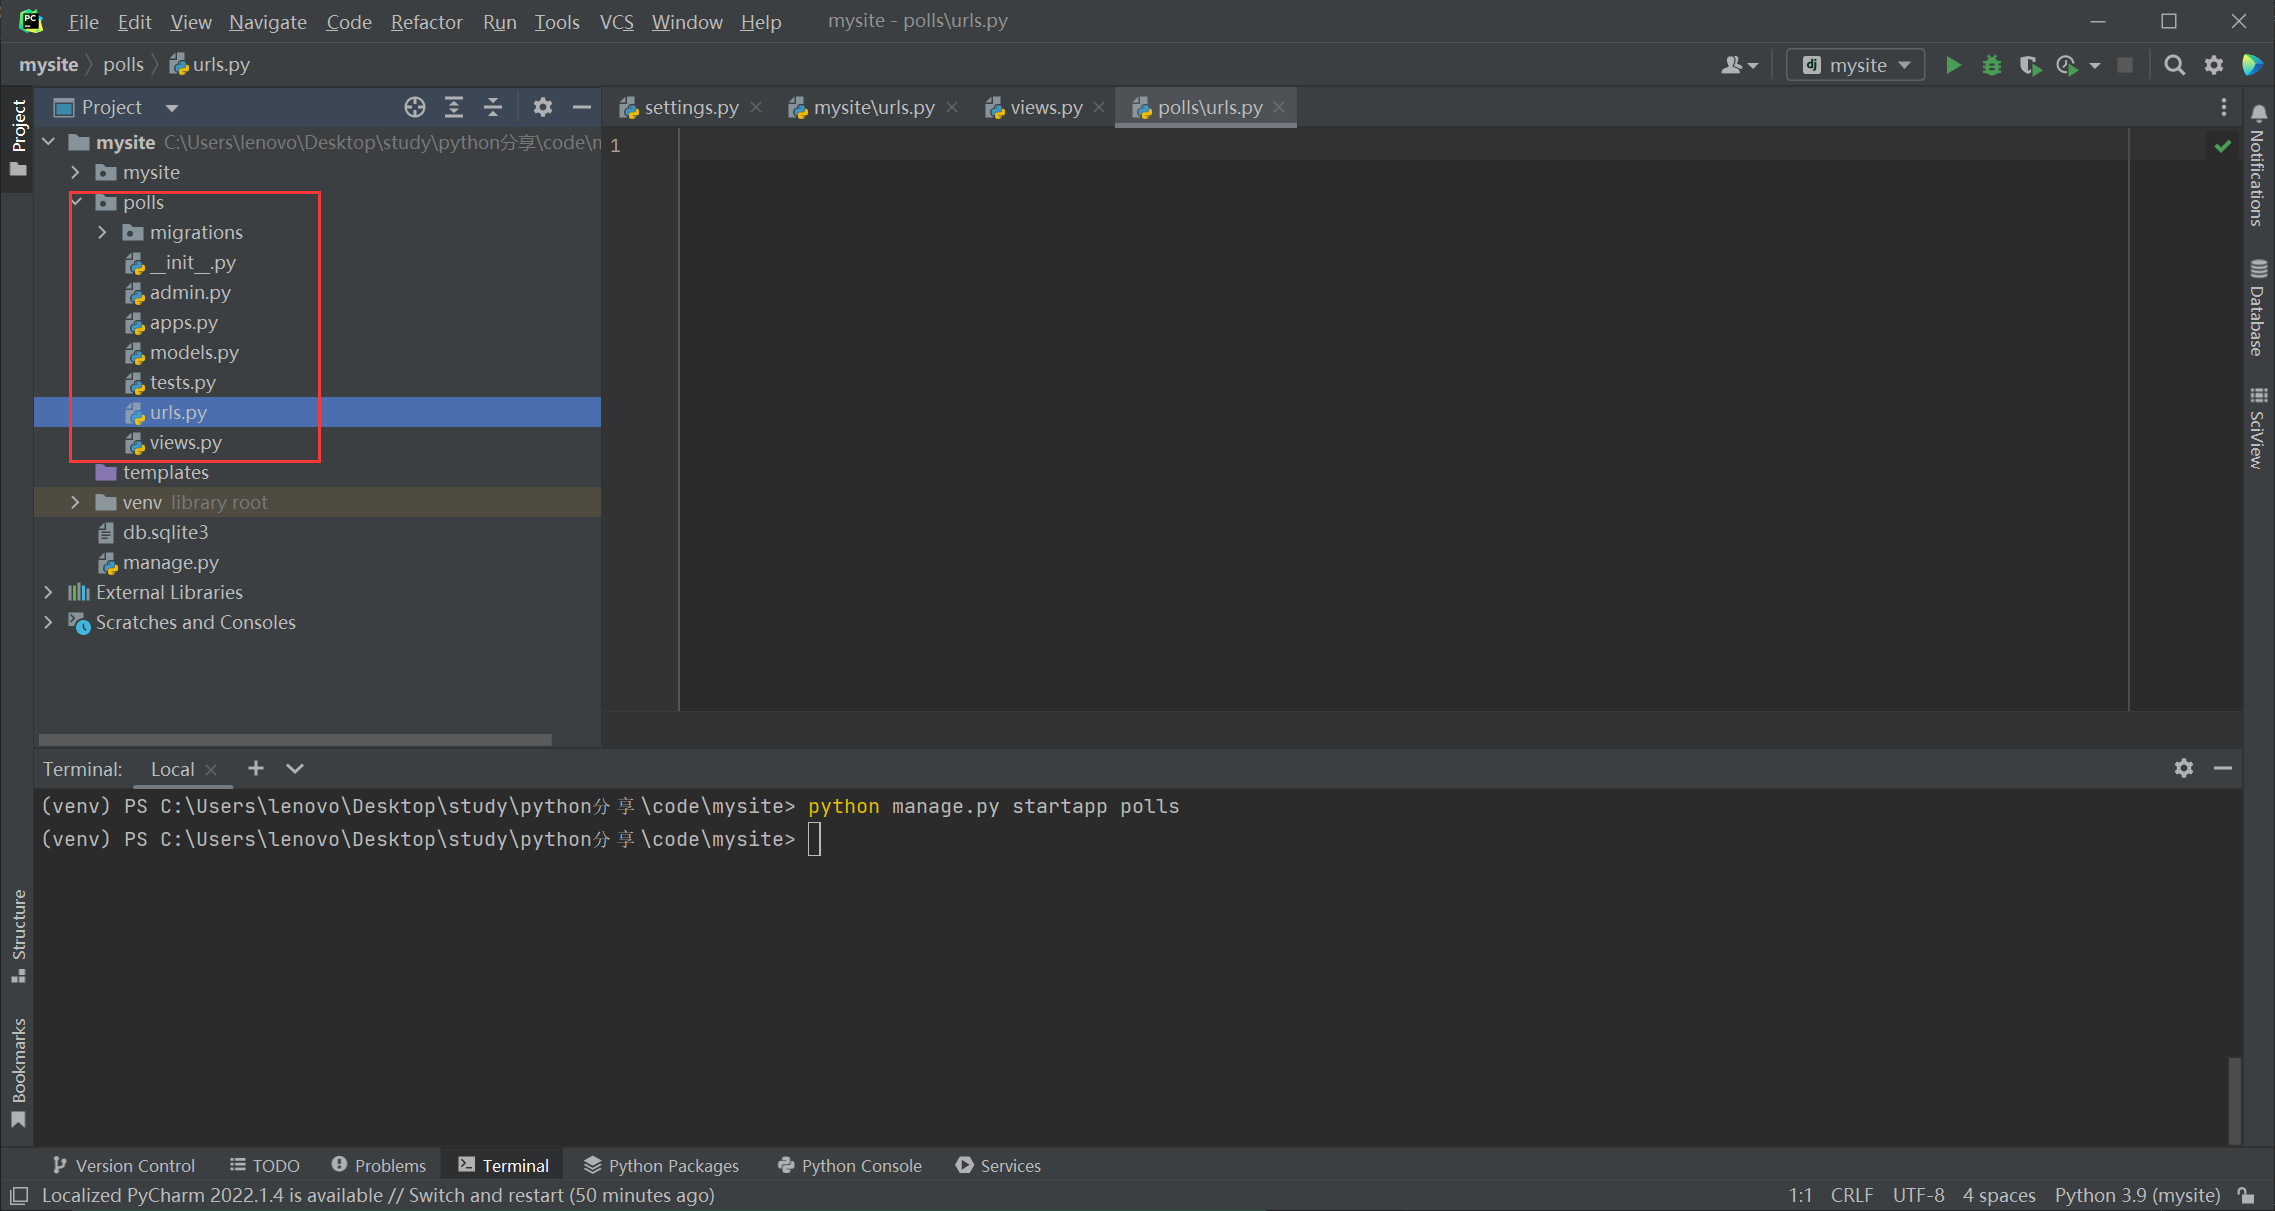Viewport: 2275px width, 1211px height.
Task: Open IDE settings gear in top toolbar
Action: tap(2213, 65)
